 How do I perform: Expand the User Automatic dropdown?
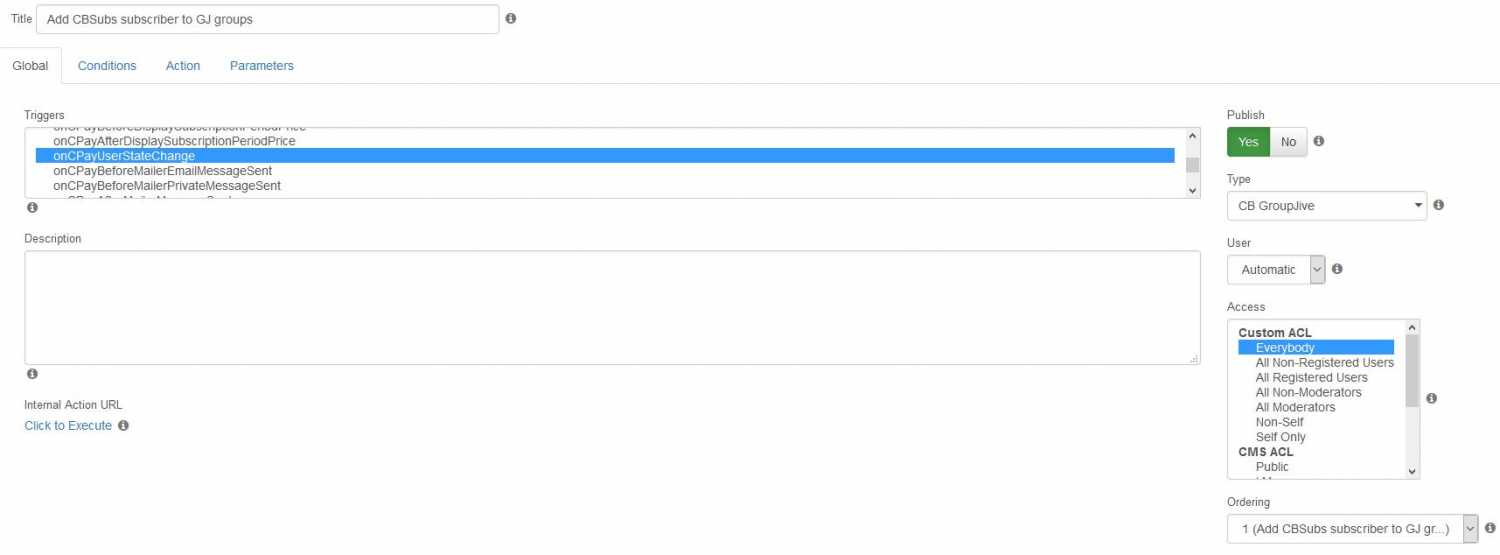pos(1276,270)
